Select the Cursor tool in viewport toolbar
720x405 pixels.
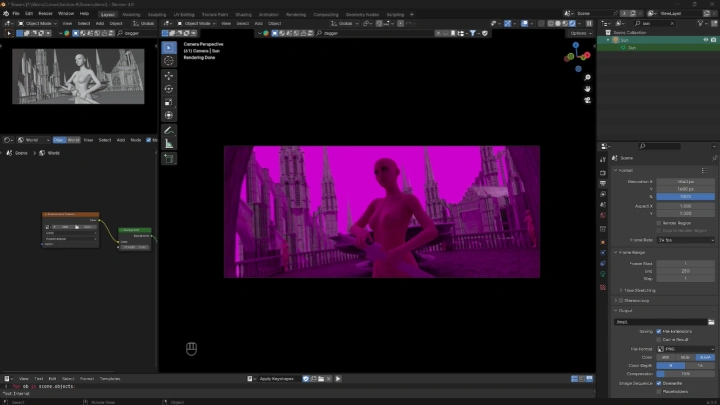pos(169,61)
